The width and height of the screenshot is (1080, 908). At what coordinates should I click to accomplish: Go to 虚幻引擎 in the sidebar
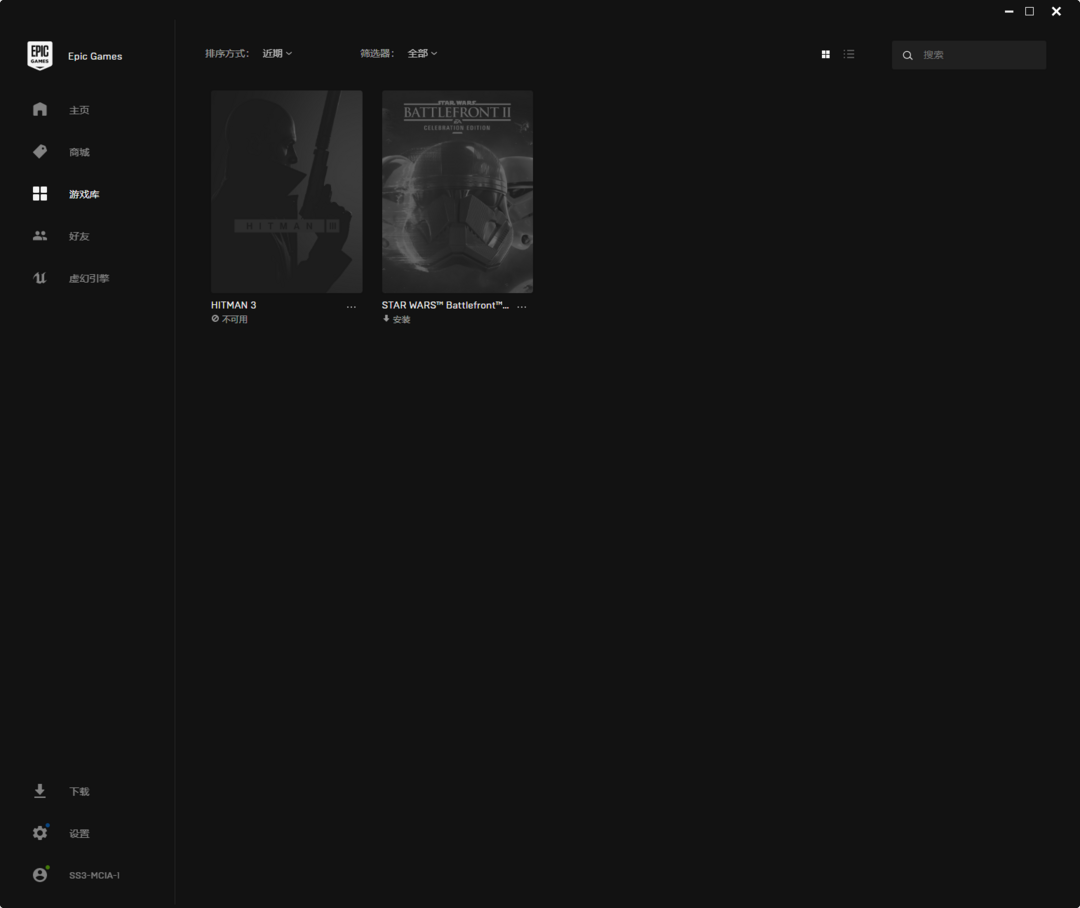point(89,278)
